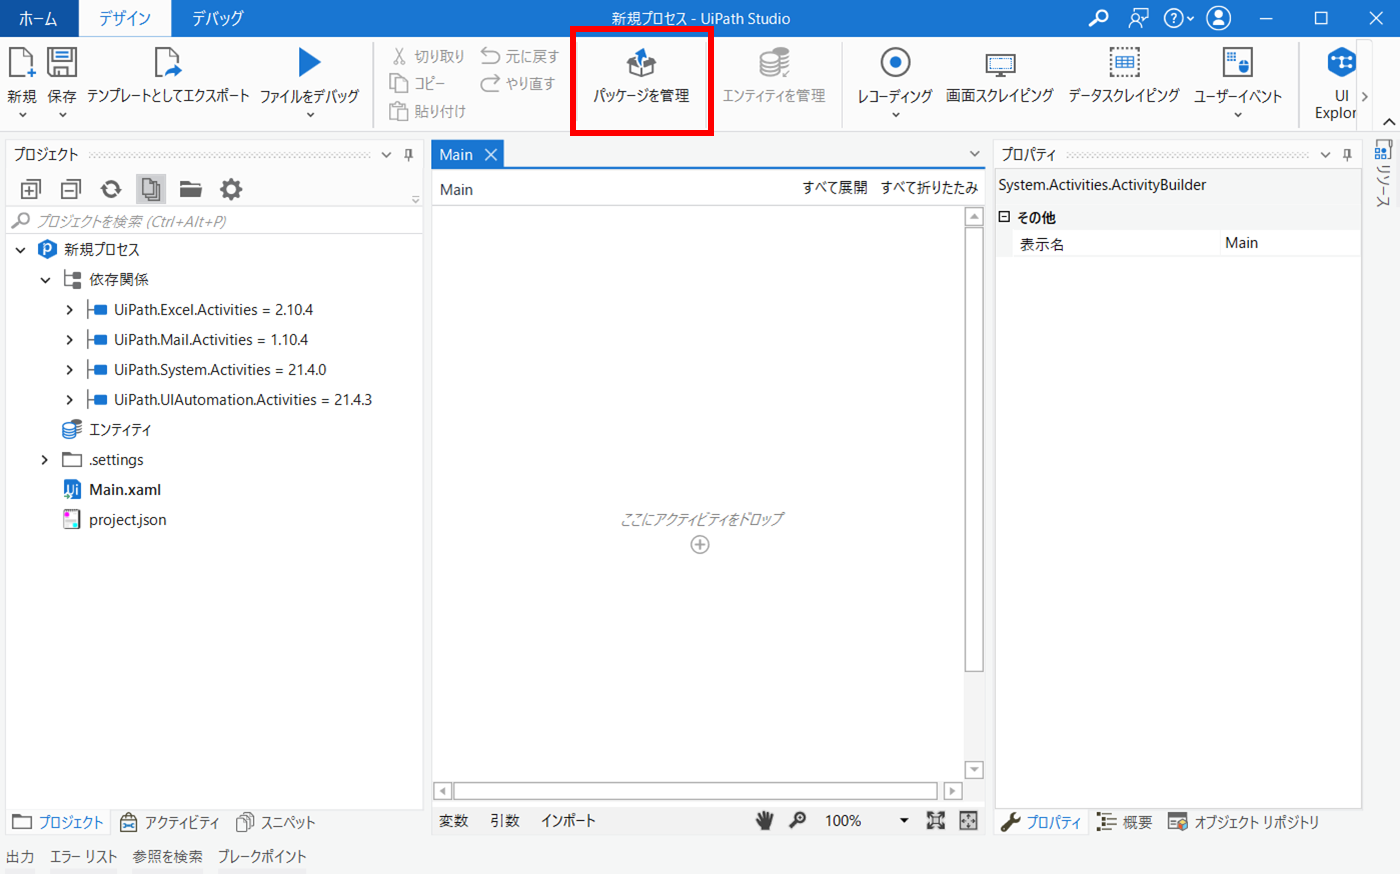Open スニペット panel tab
This screenshot has height=874, width=1400.
point(275,822)
